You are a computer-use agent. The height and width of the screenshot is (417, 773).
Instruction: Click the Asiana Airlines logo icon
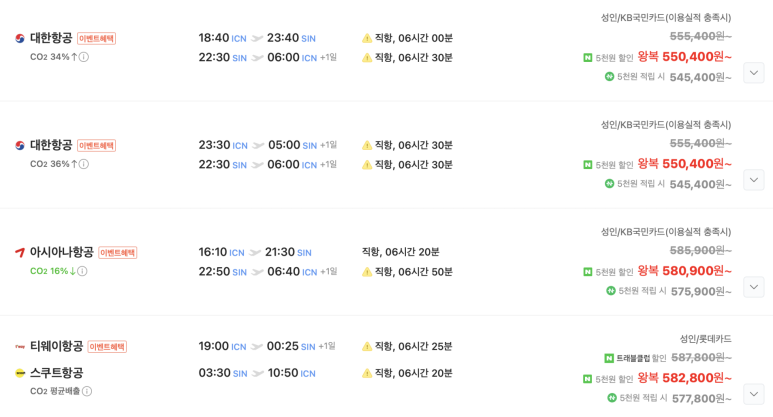point(20,252)
